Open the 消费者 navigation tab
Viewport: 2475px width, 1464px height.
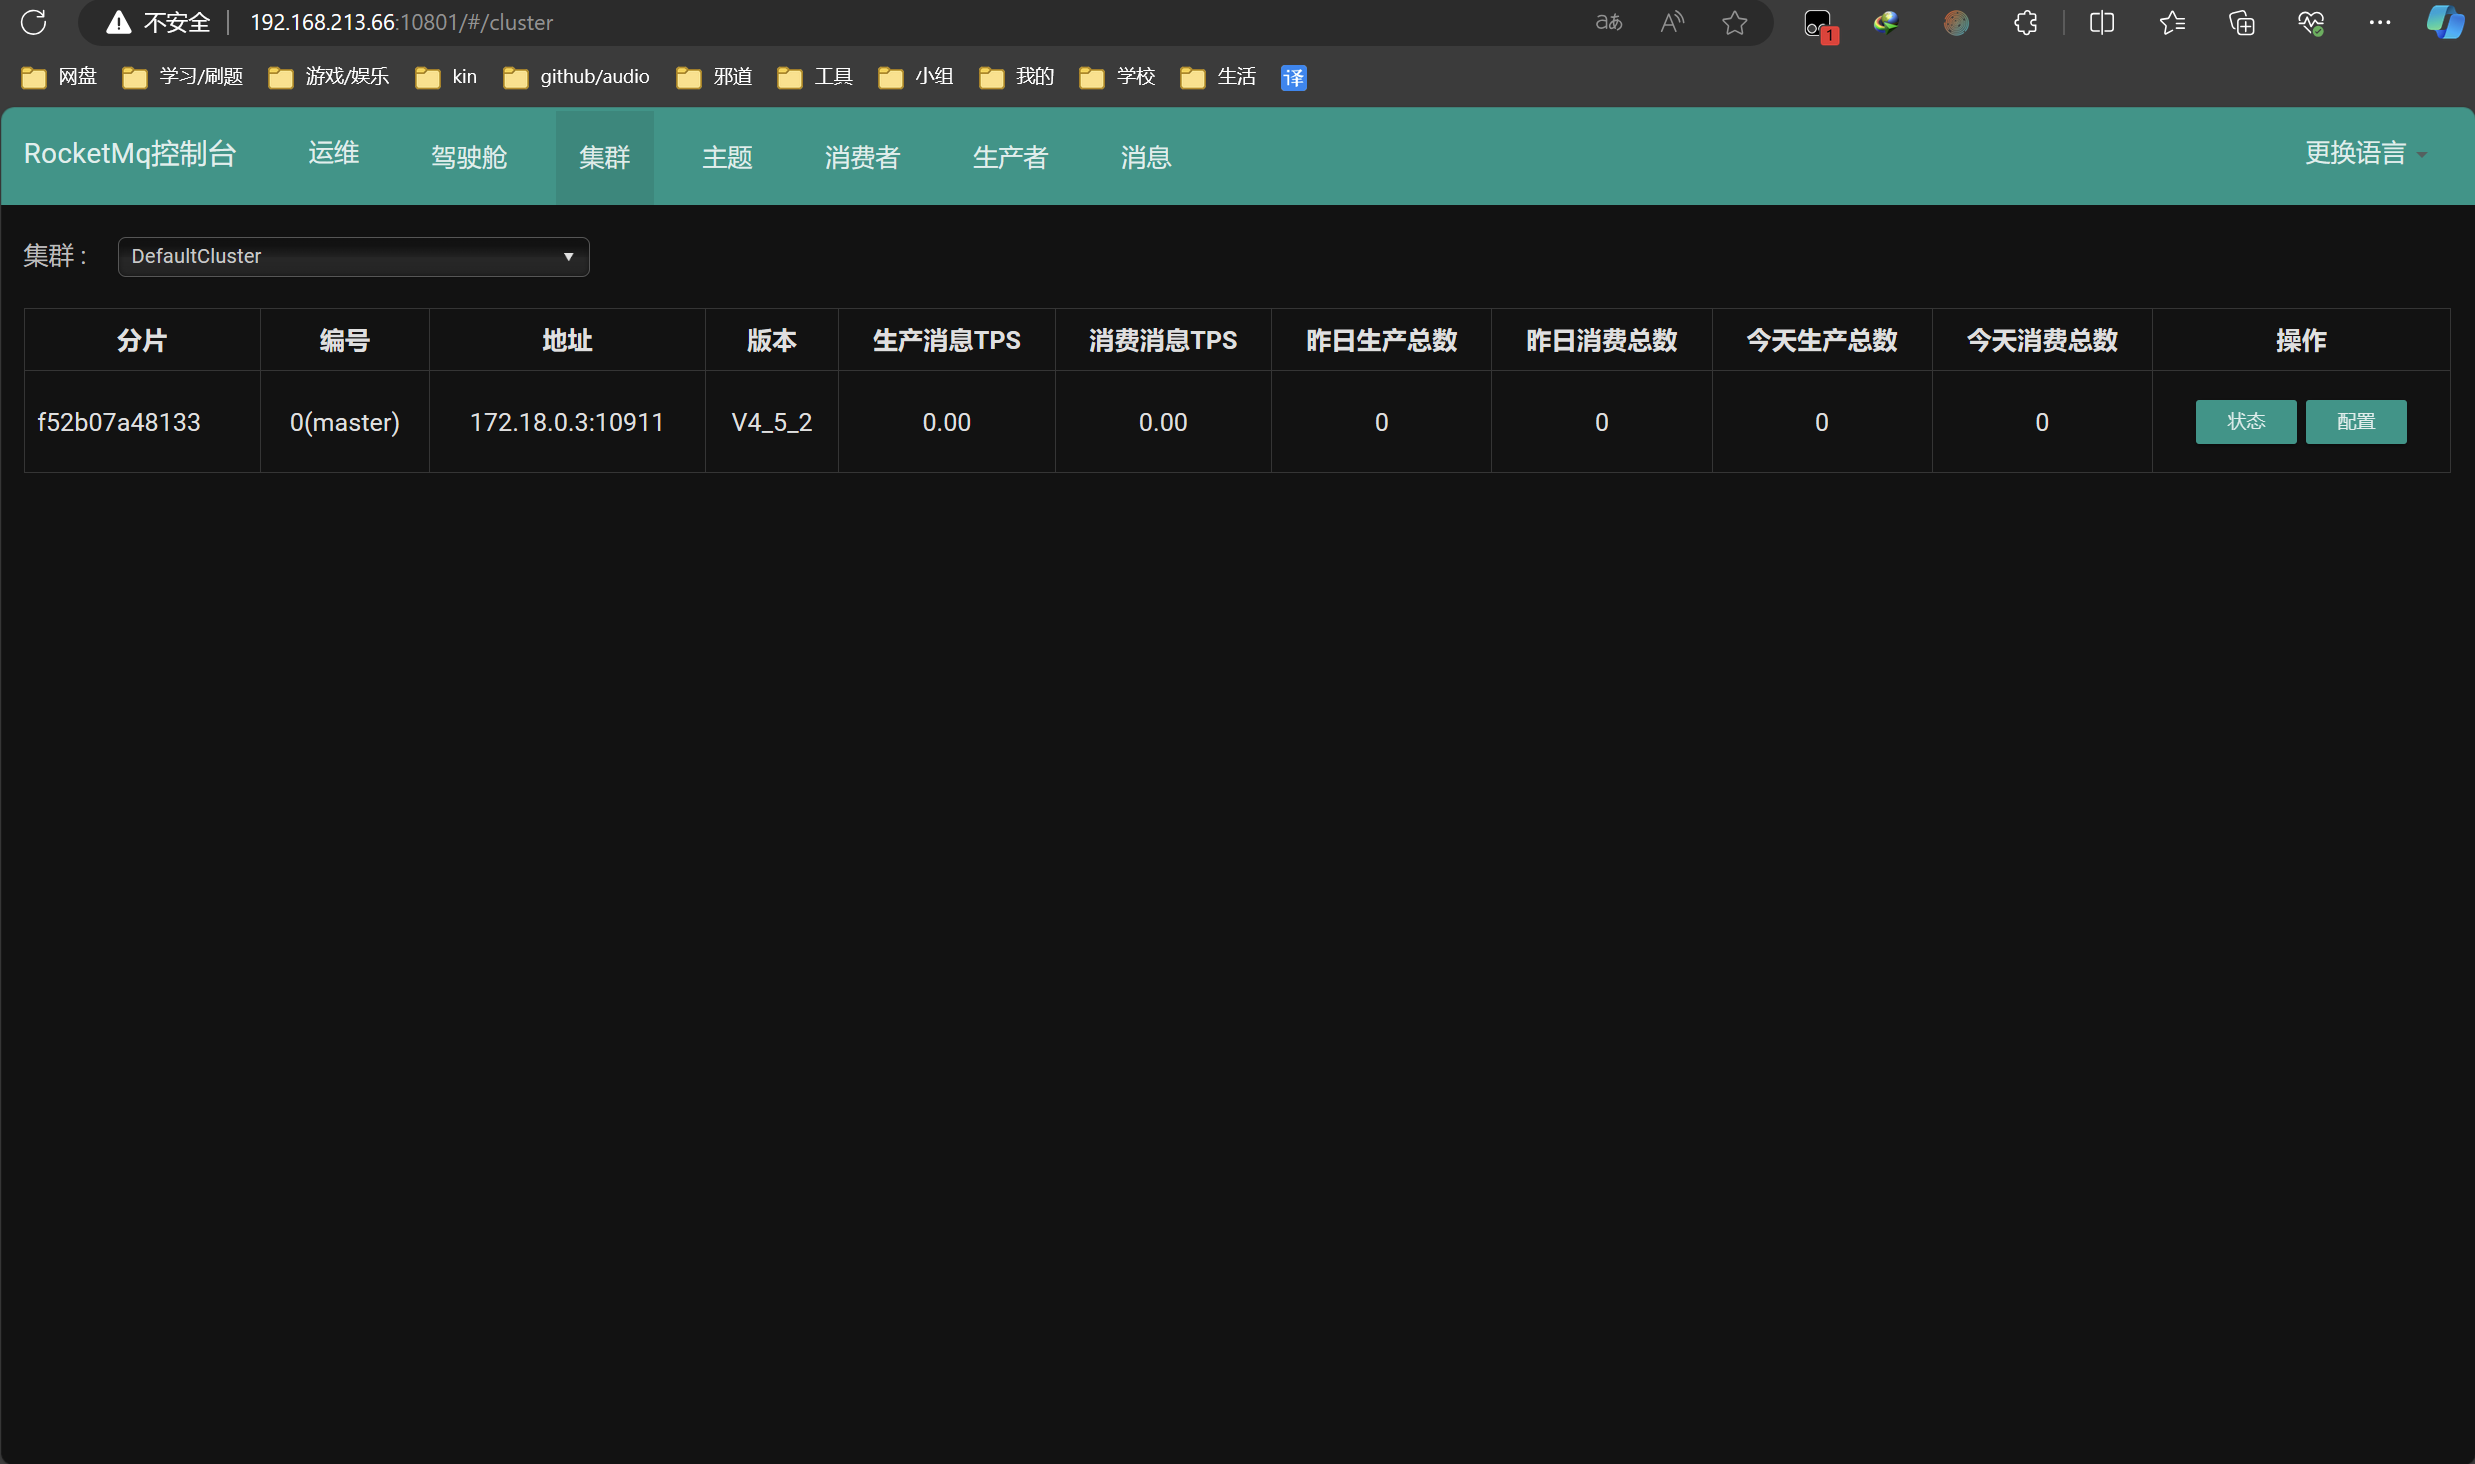tap(862, 157)
